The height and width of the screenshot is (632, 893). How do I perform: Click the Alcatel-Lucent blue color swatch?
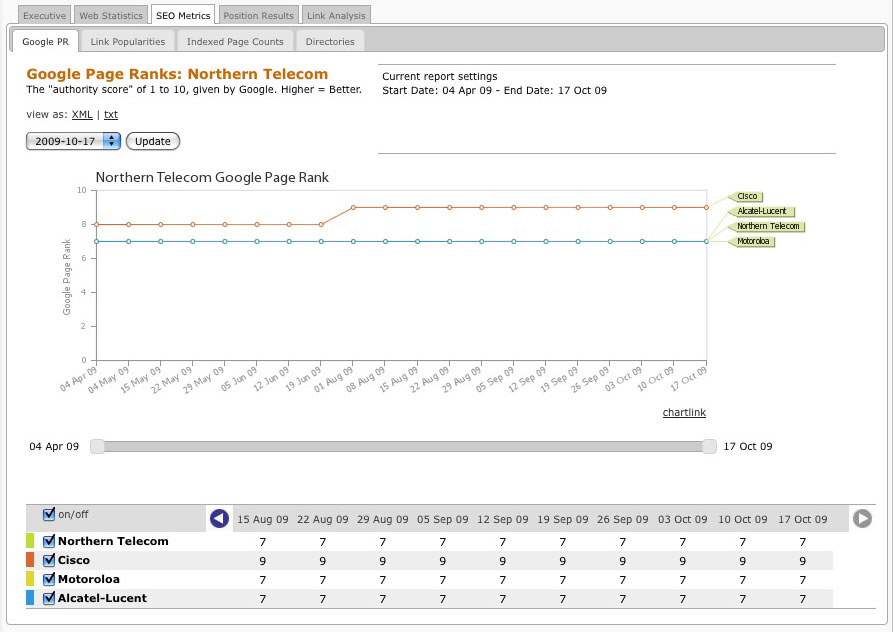pos(30,598)
